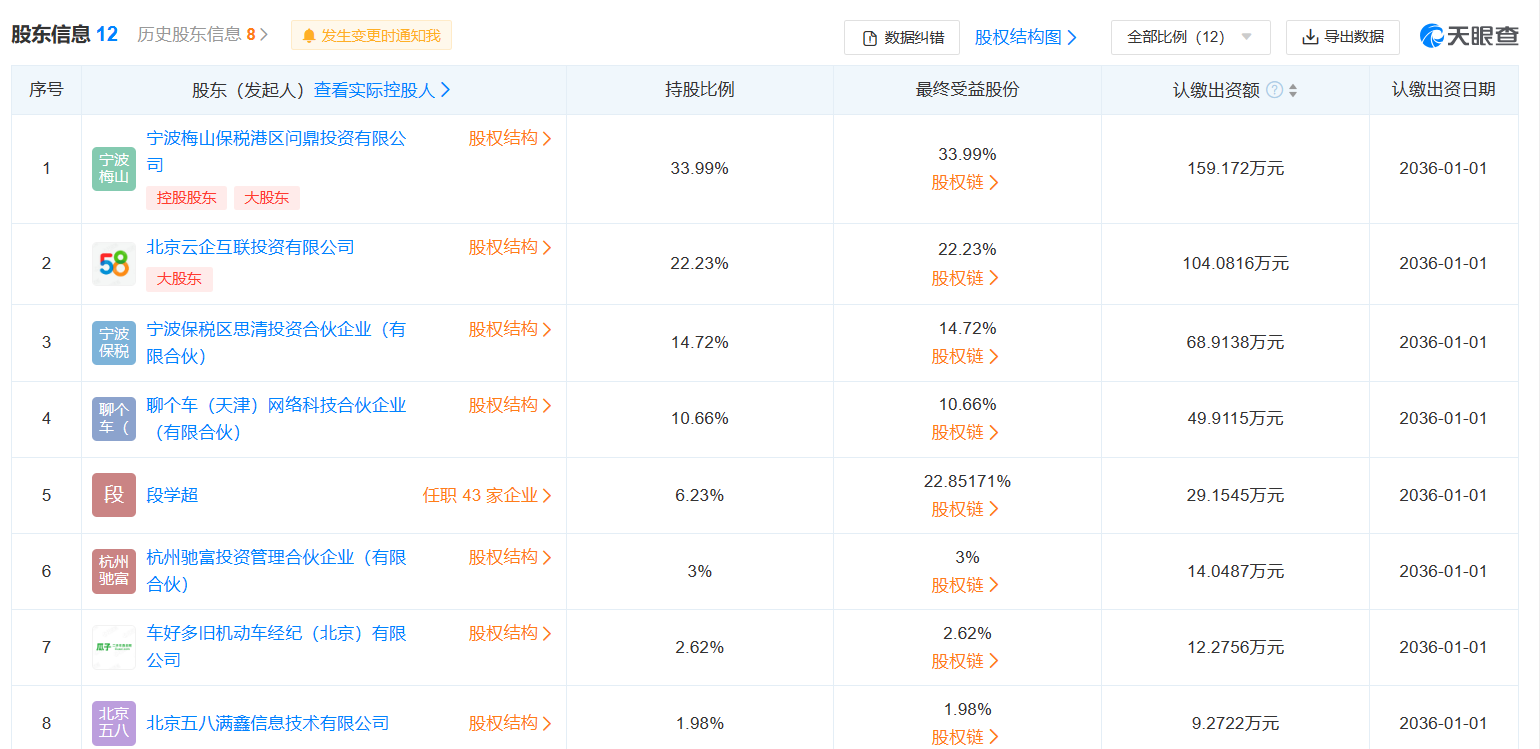Image resolution: width=1540 pixels, height=749 pixels.
Task: Open the 全部比例 (12) dropdown
Action: coord(1191,37)
